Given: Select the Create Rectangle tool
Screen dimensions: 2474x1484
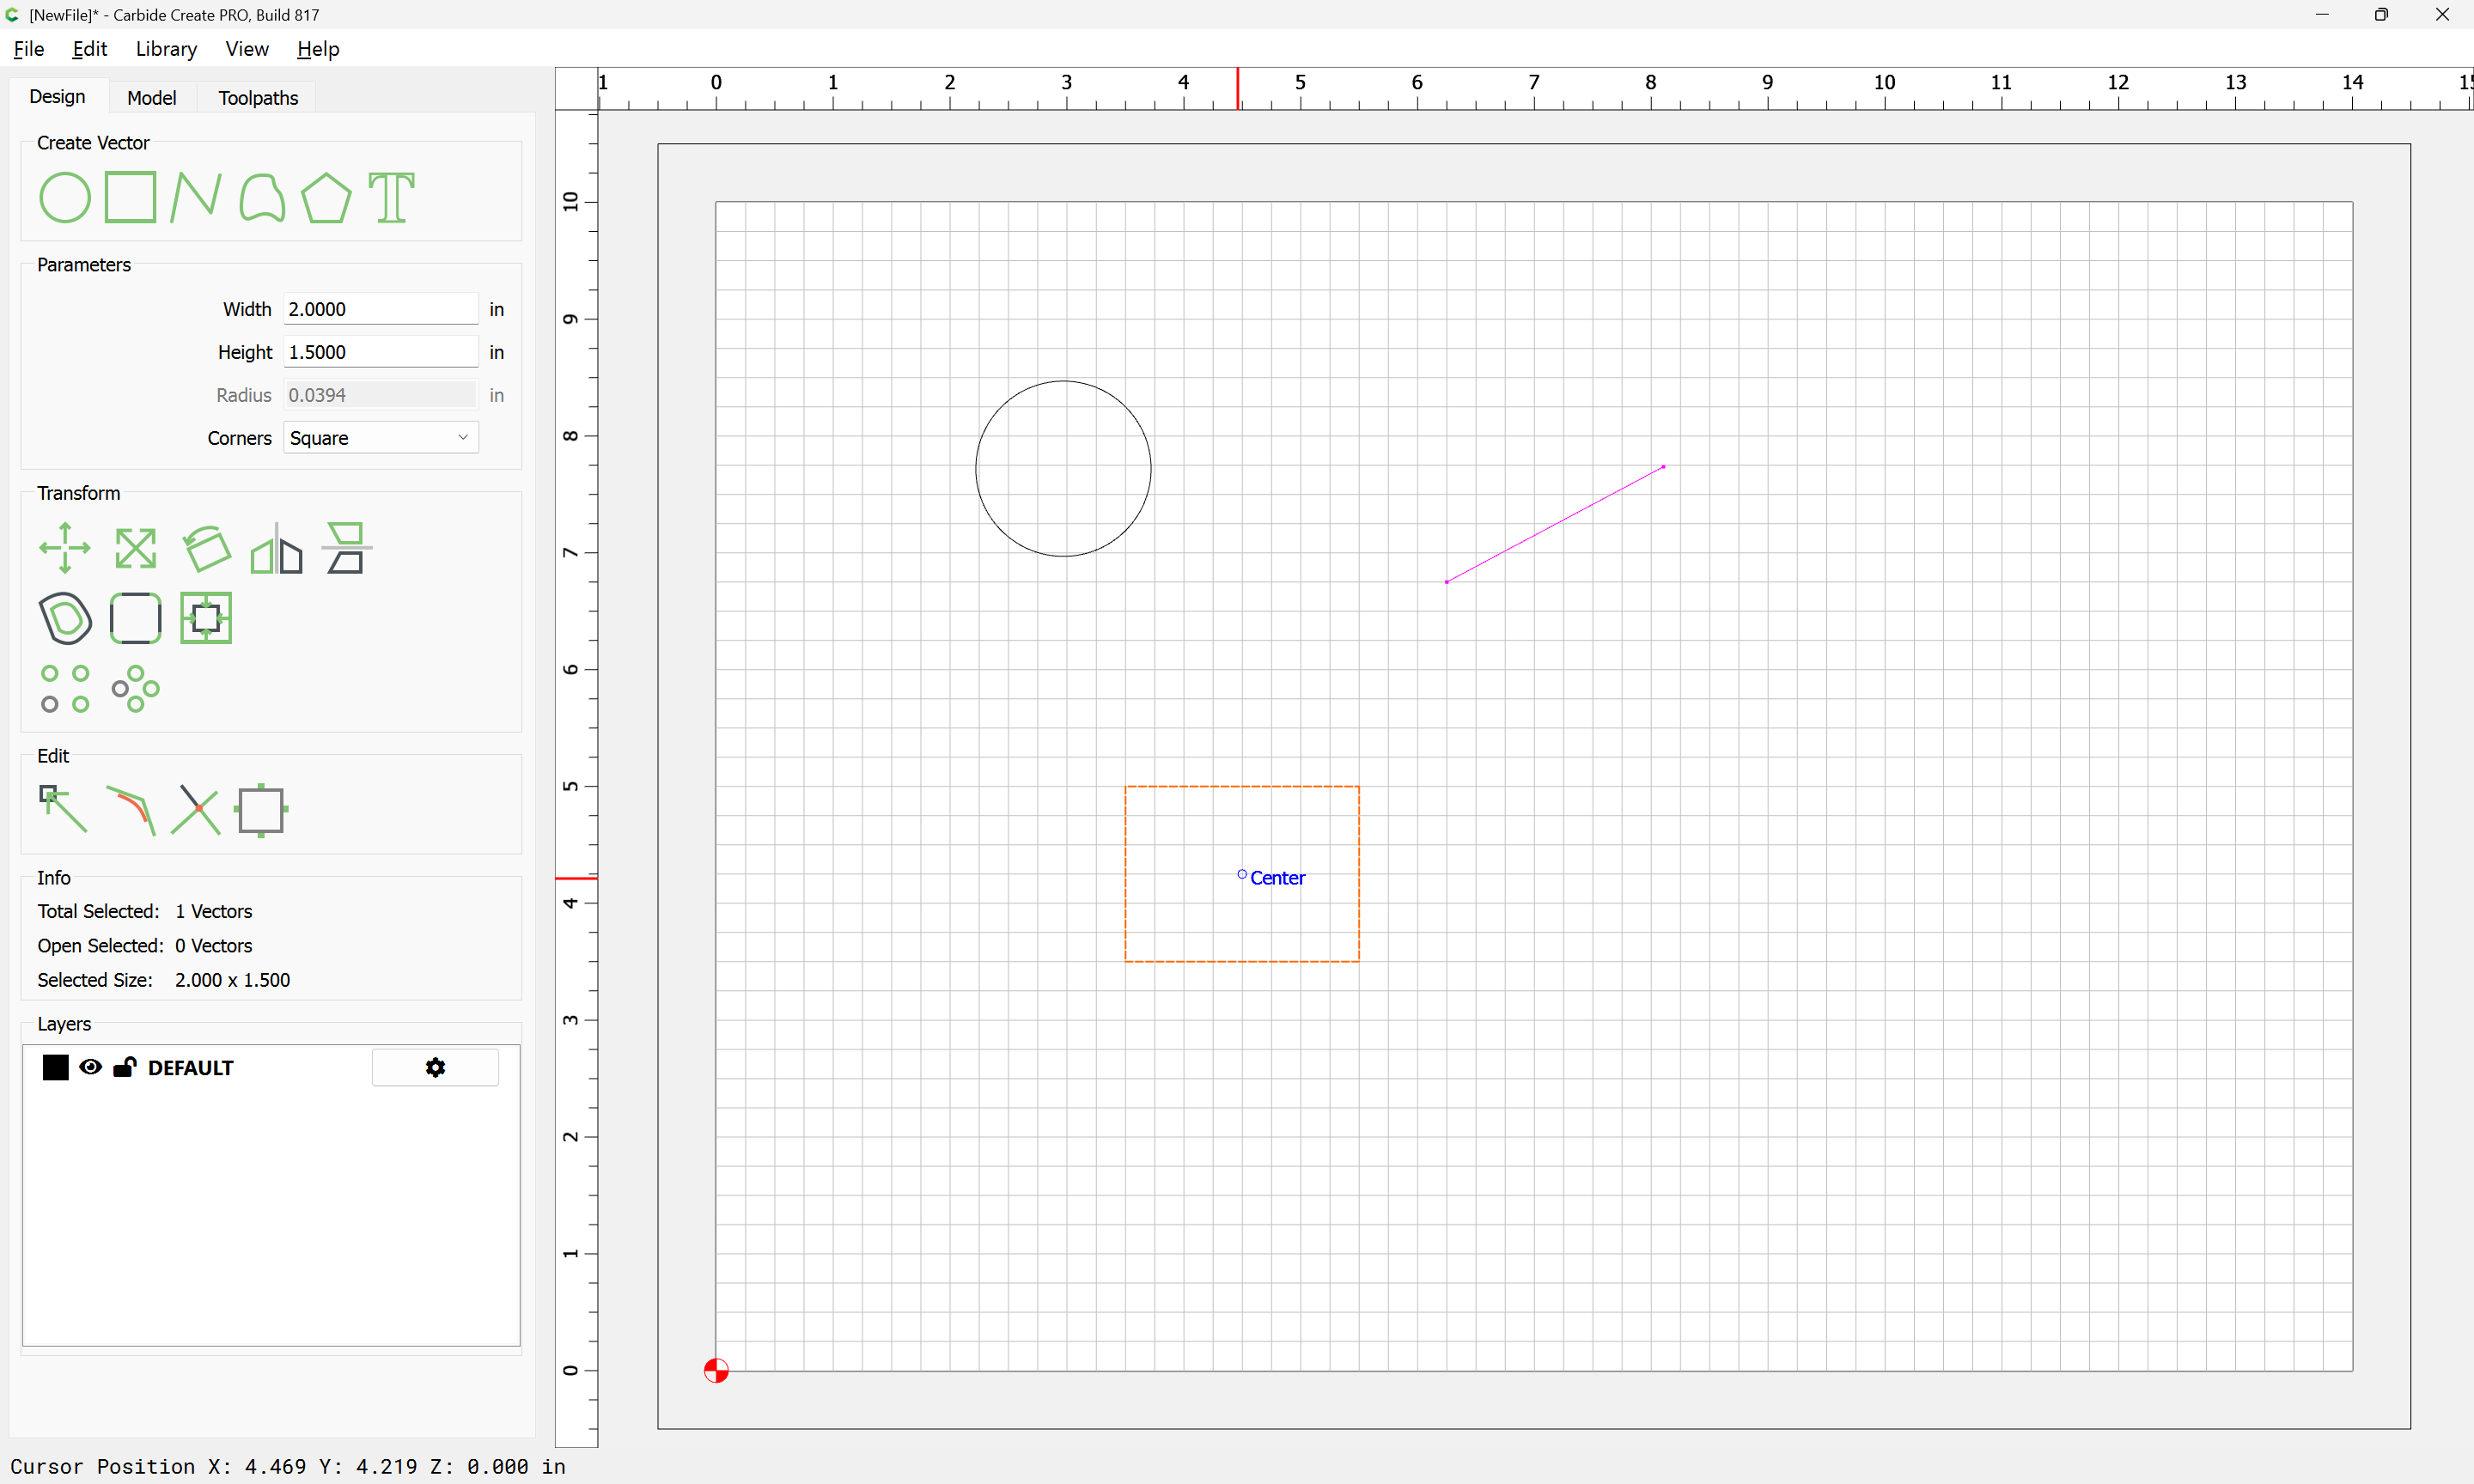Looking at the screenshot, I should point(131,197).
